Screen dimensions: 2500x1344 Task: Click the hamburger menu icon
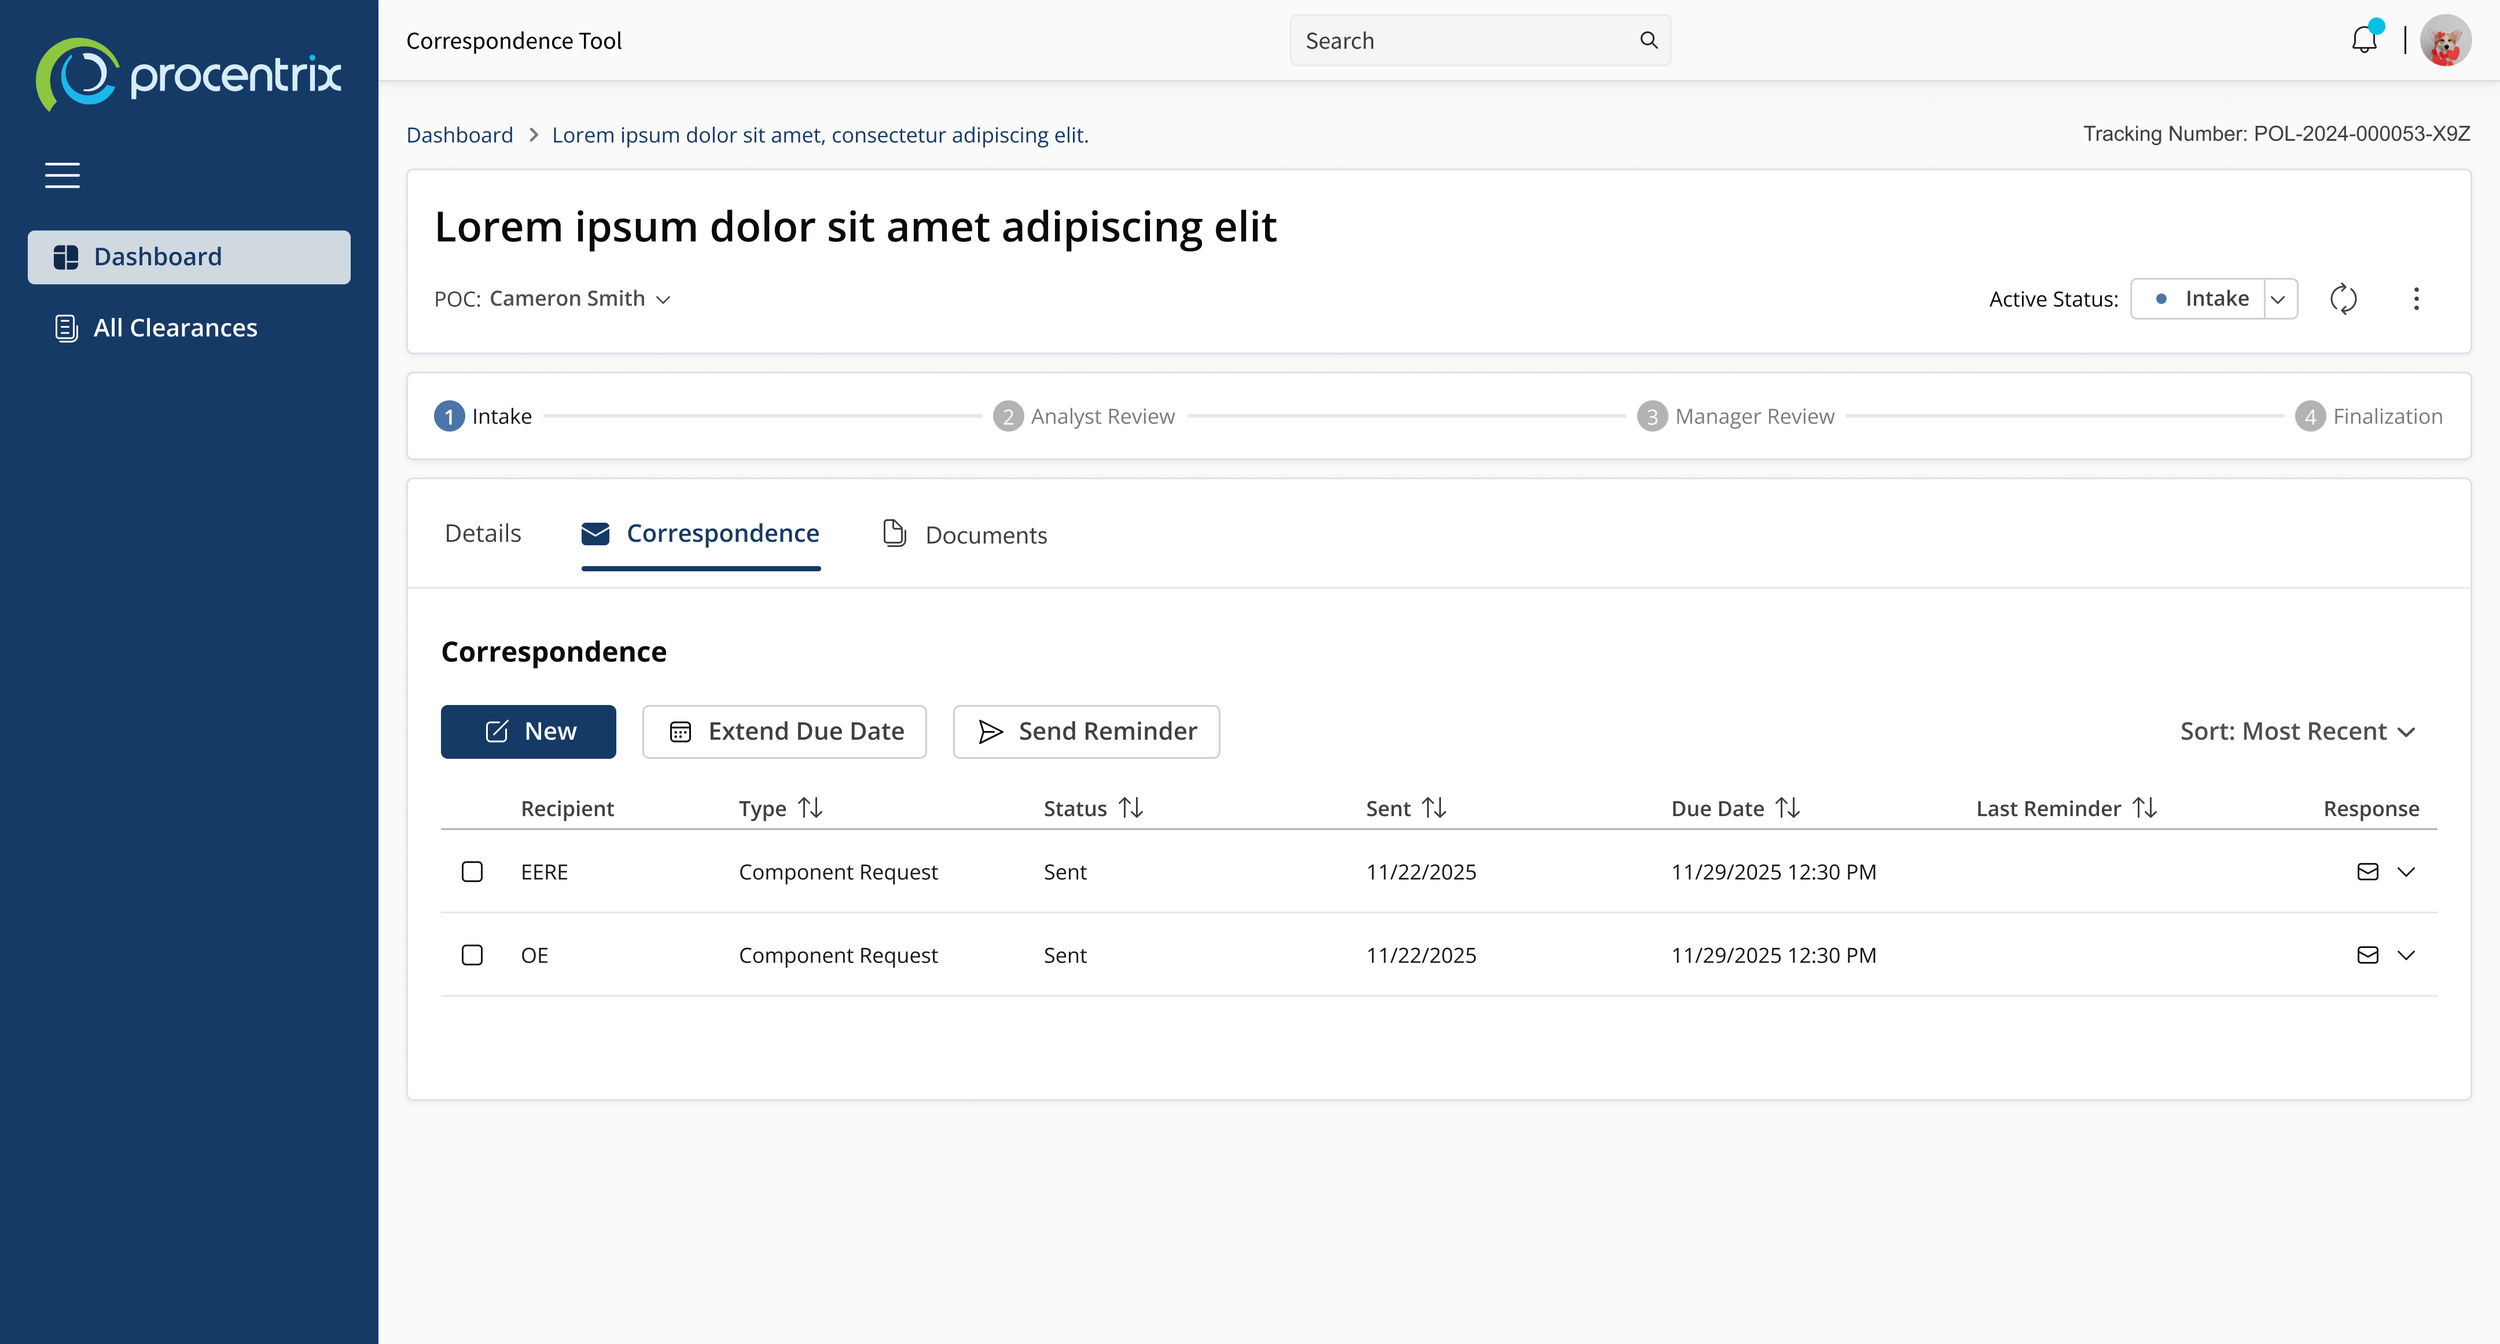pos(62,175)
